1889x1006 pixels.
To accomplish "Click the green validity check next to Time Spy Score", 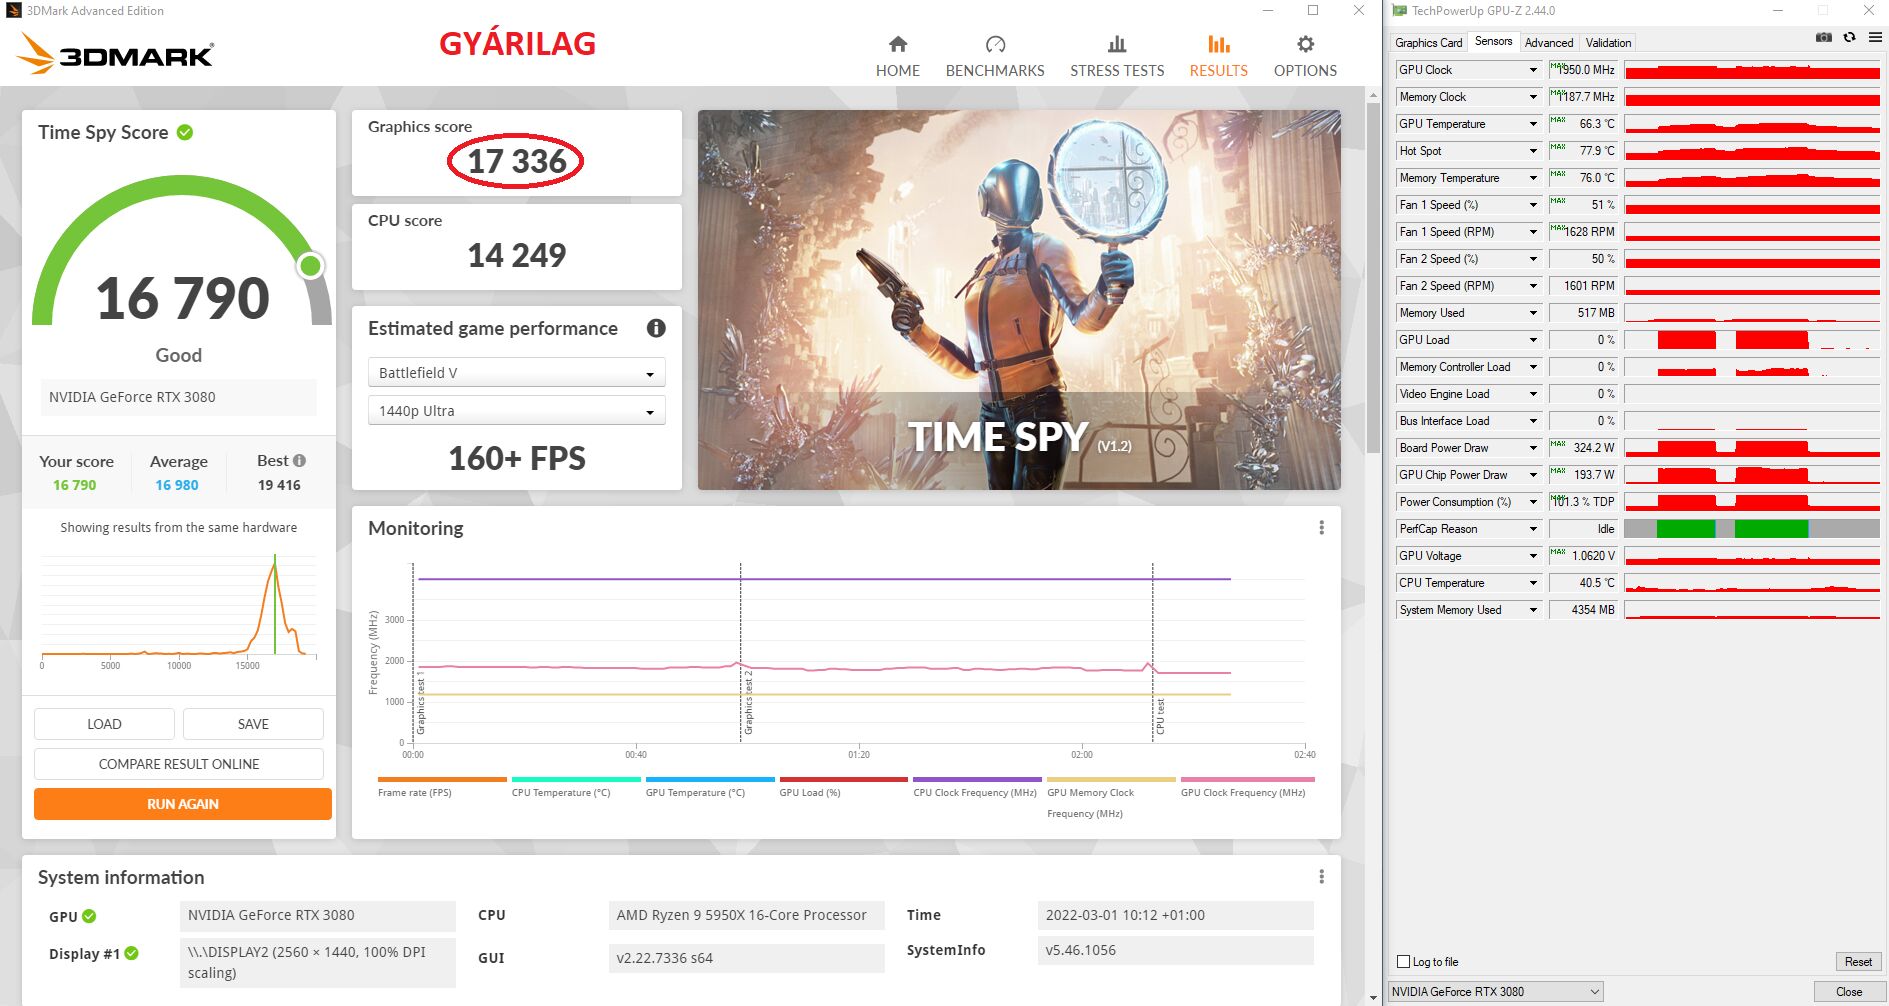I will (185, 132).
